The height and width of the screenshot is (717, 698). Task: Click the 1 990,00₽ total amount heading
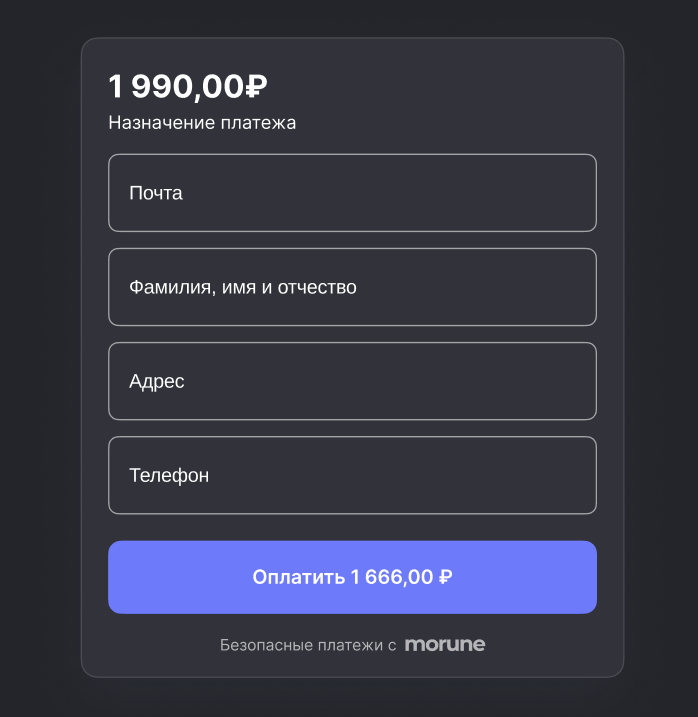point(187,87)
